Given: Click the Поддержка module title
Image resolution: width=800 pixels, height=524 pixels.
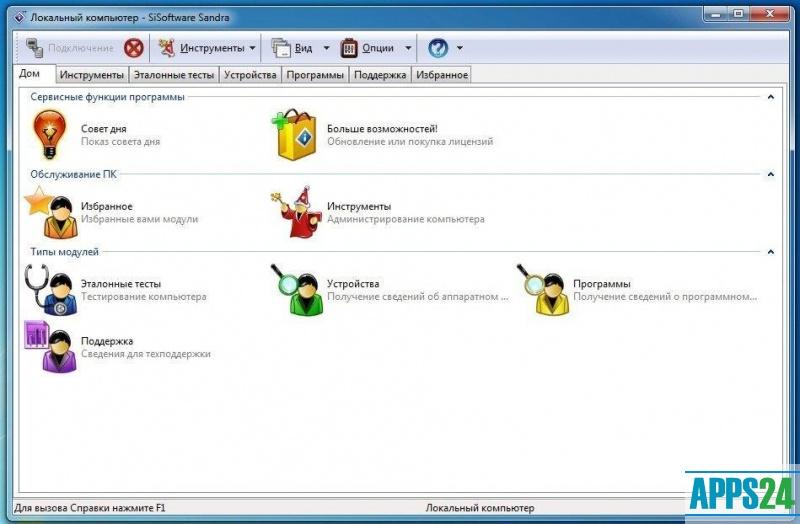Looking at the screenshot, I should click(107, 341).
